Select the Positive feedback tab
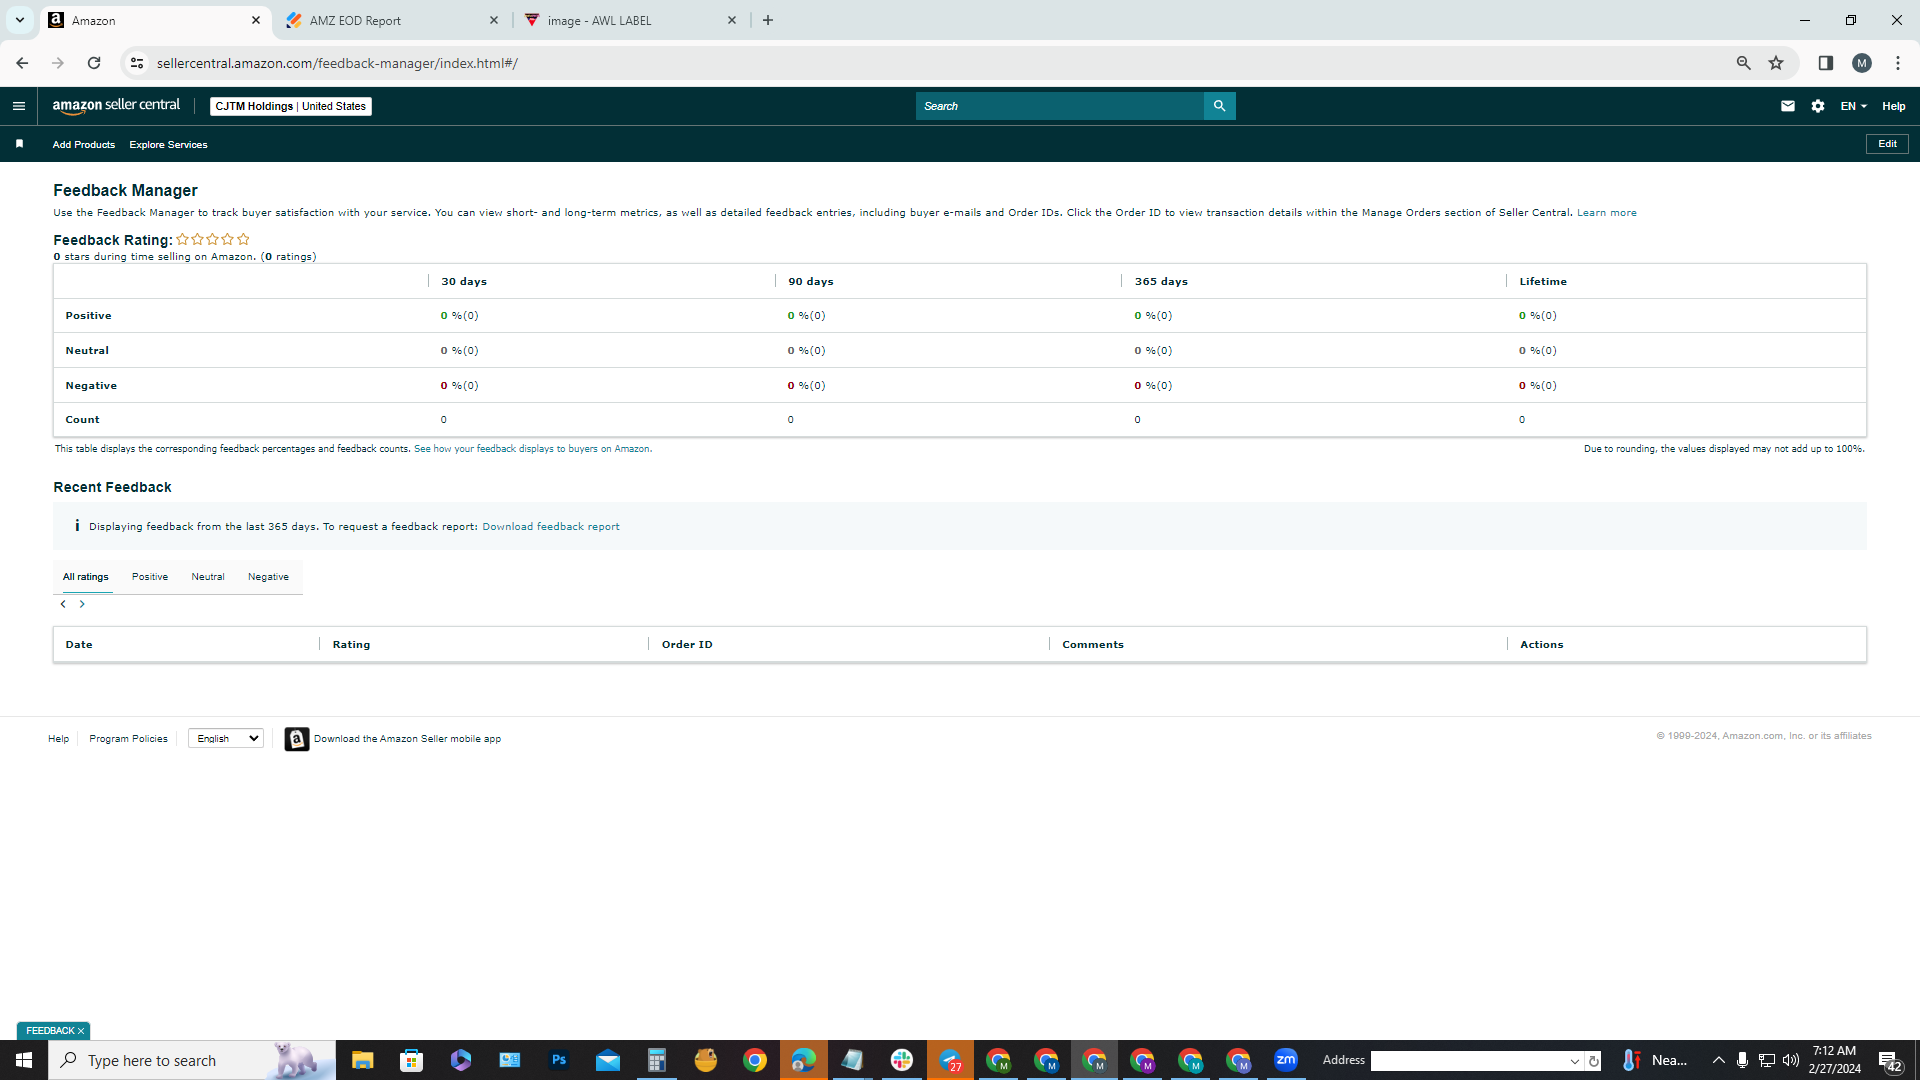The height and width of the screenshot is (1080, 1920). click(150, 577)
